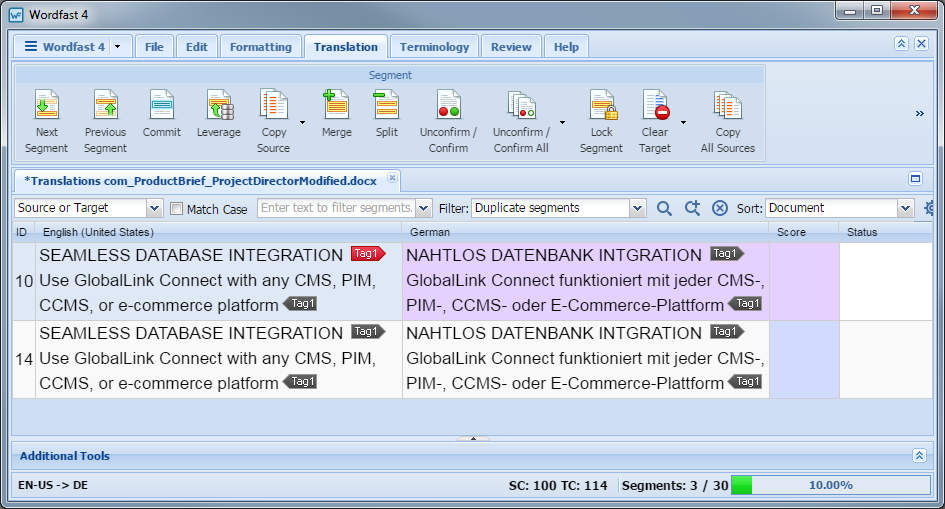Open the Duplicate segments filter dropdown

(638, 208)
